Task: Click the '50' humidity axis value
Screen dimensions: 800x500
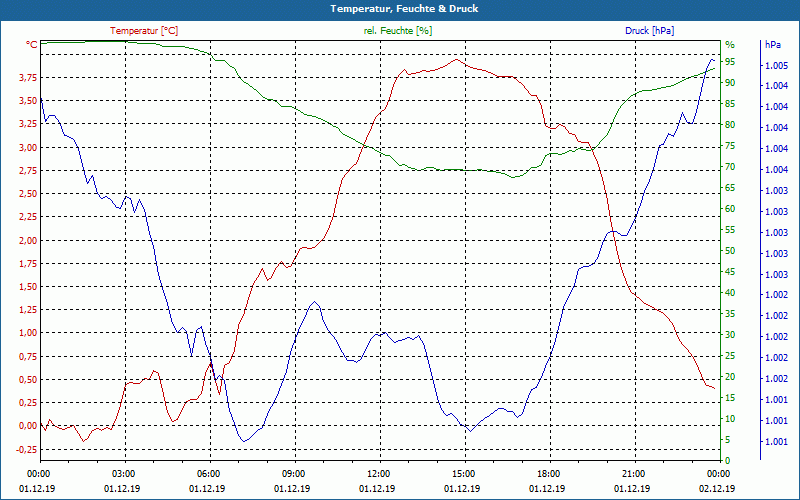Action: (x=730, y=251)
